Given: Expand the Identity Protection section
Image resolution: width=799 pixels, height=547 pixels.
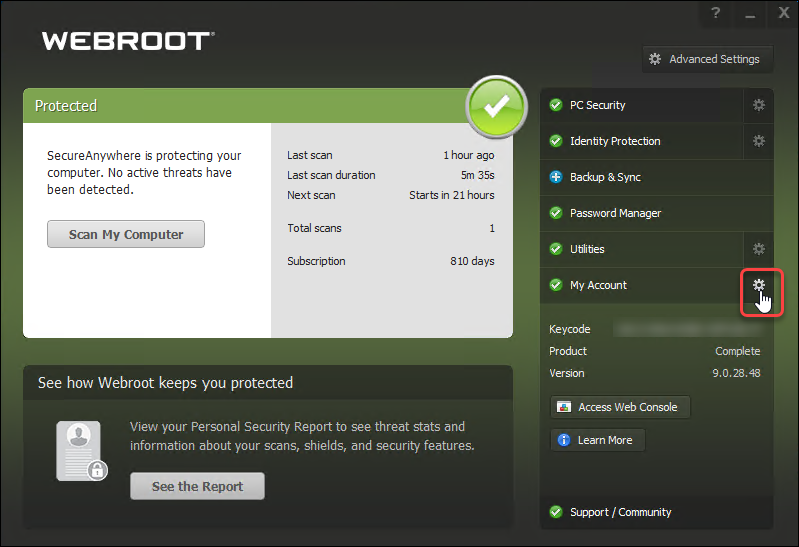Looking at the screenshot, I should click(640, 141).
